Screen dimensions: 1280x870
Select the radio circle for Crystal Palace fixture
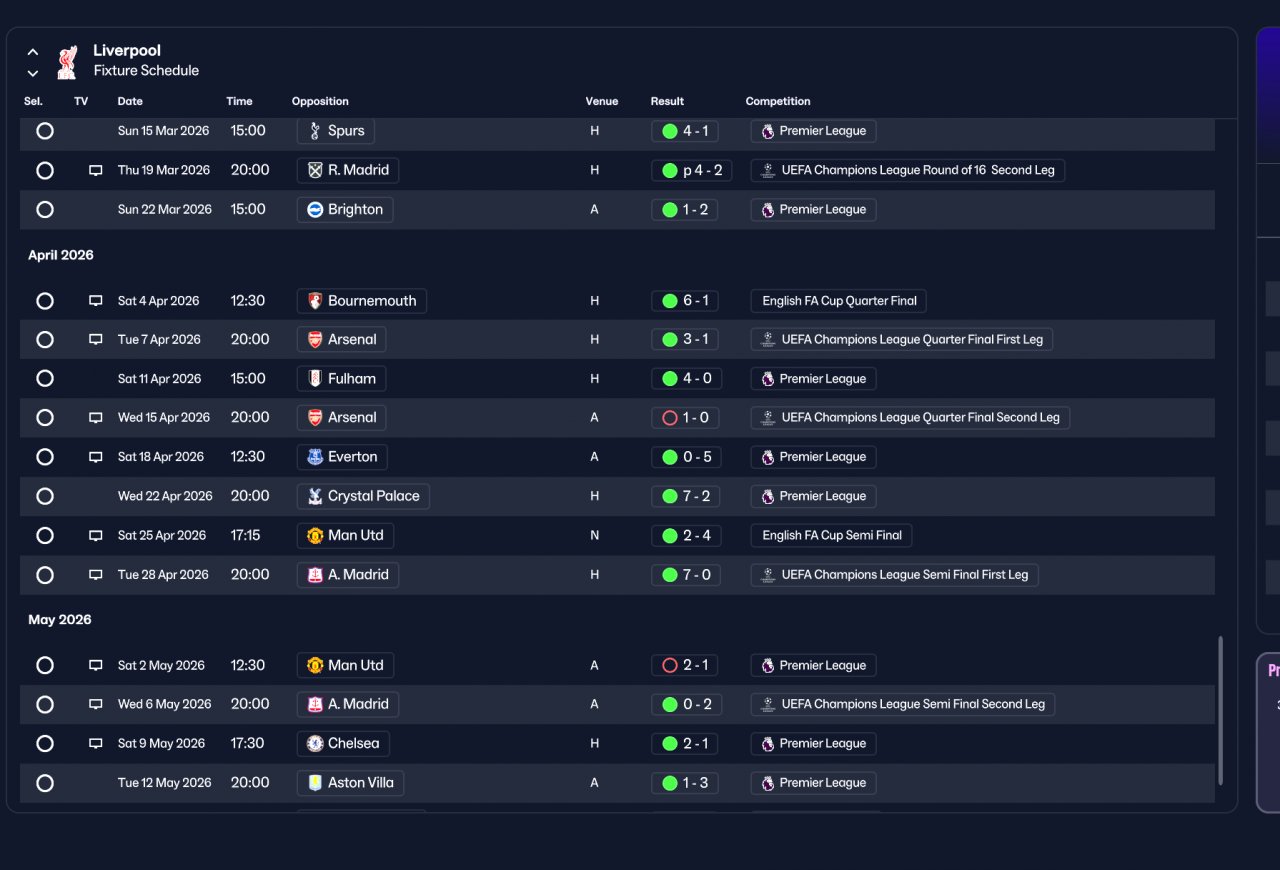click(x=45, y=496)
